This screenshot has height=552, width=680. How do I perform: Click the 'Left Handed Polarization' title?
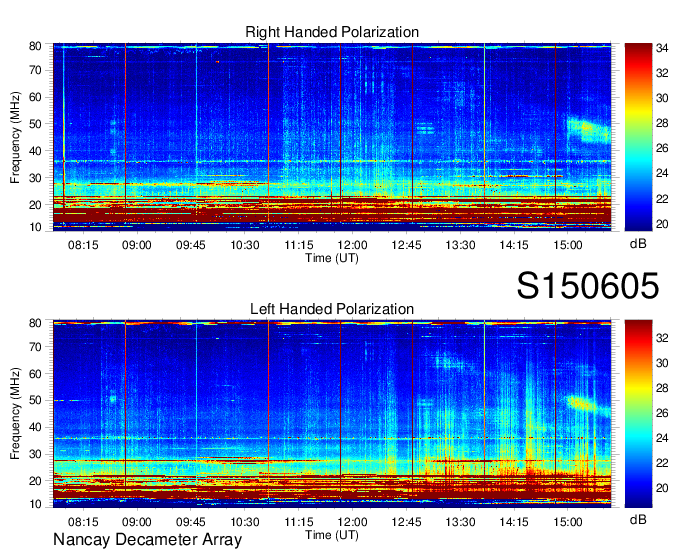click(332, 309)
